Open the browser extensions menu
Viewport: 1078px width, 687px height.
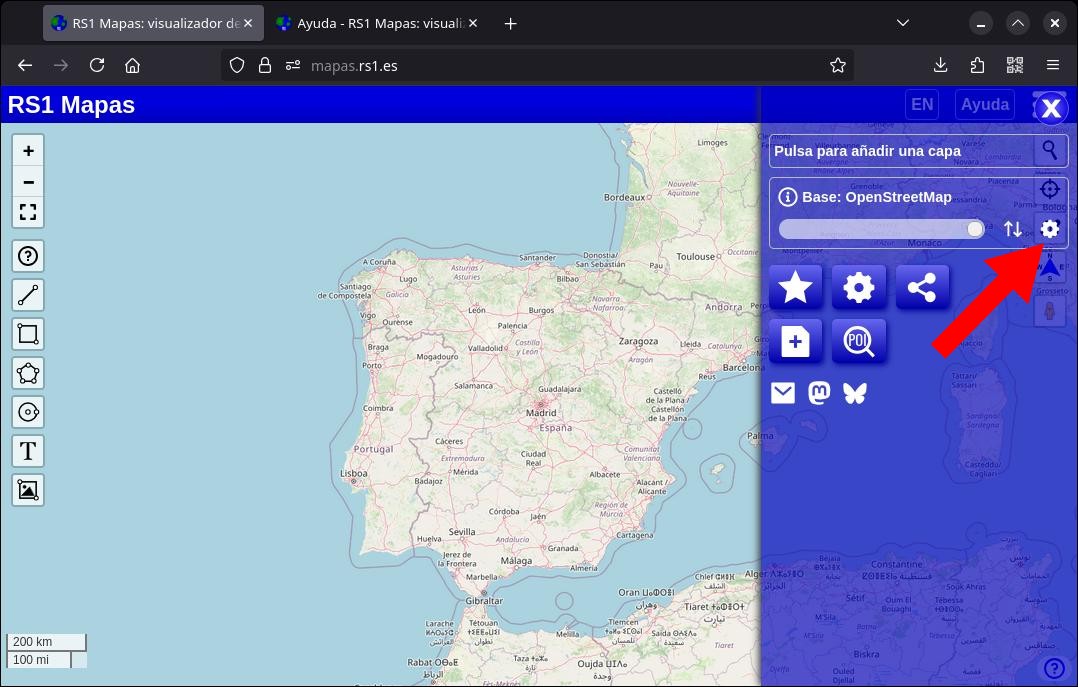(x=977, y=65)
